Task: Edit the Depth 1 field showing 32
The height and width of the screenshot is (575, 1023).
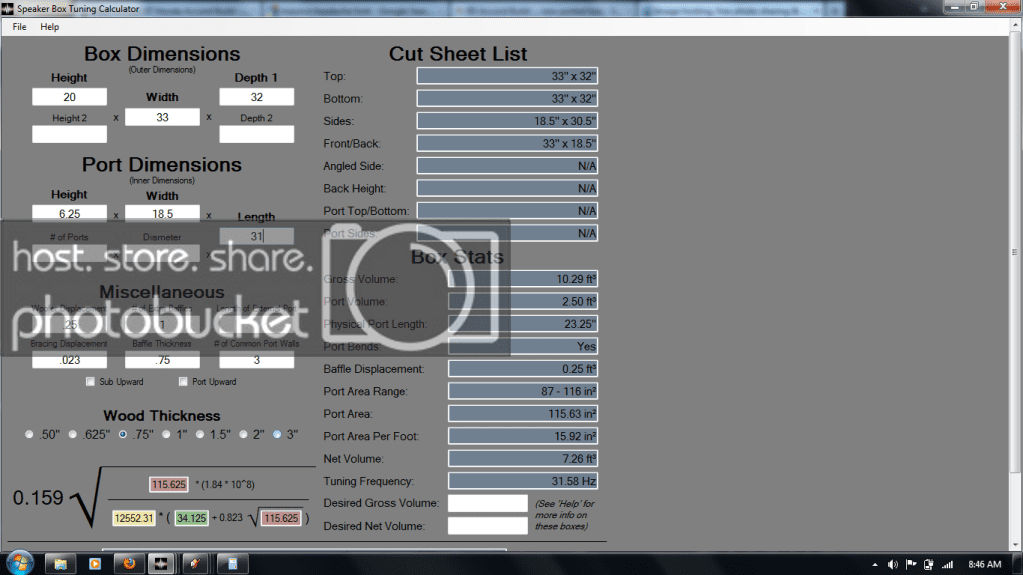Action: coord(256,97)
